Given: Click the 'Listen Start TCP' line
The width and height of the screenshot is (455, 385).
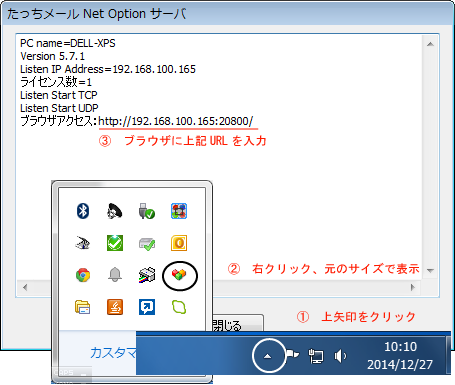Looking at the screenshot, I should tap(59, 95).
